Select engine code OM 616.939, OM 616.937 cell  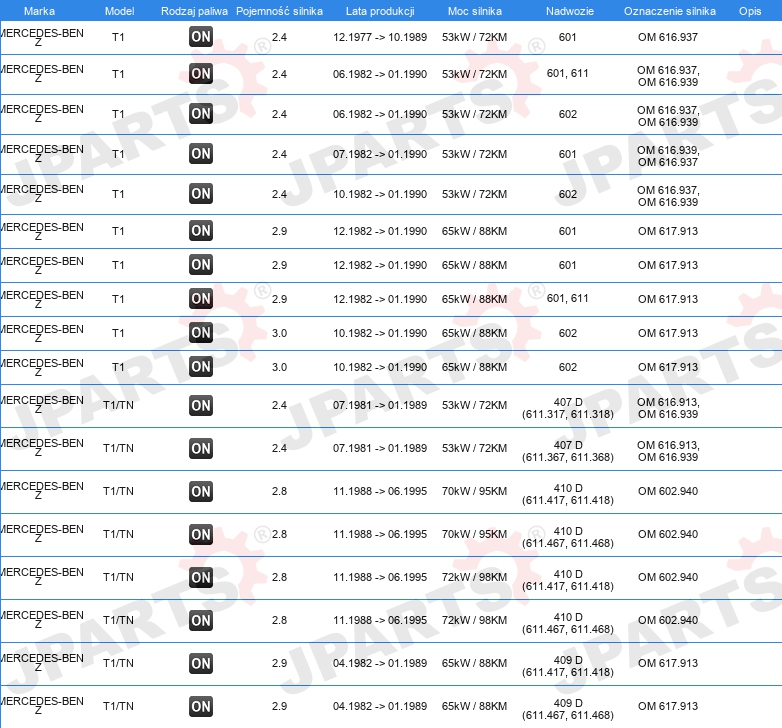[x=668, y=156]
